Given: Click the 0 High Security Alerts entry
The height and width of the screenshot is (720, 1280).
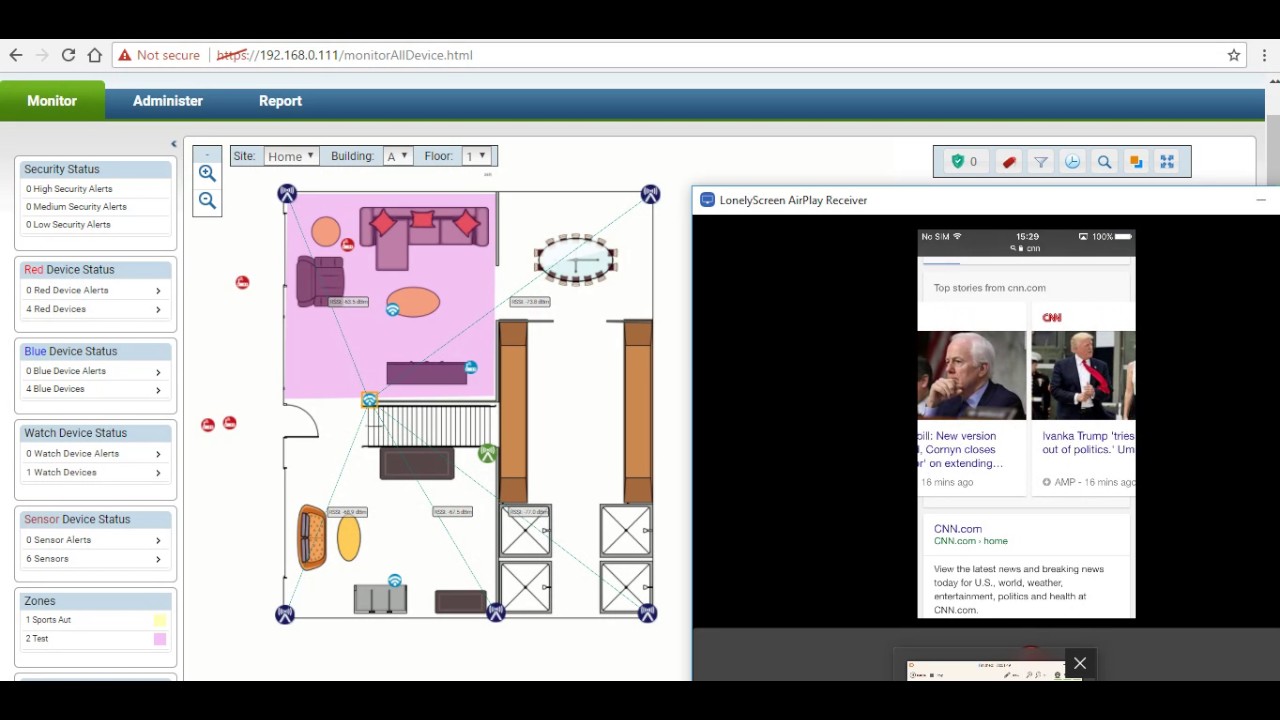Looking at the screenshot, I should pos(69,189).
